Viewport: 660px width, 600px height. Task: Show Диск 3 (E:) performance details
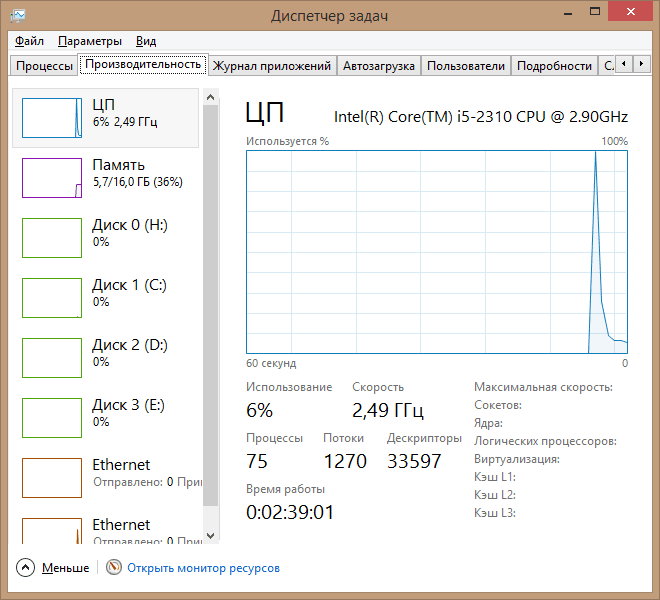click(x=51, y=418)
